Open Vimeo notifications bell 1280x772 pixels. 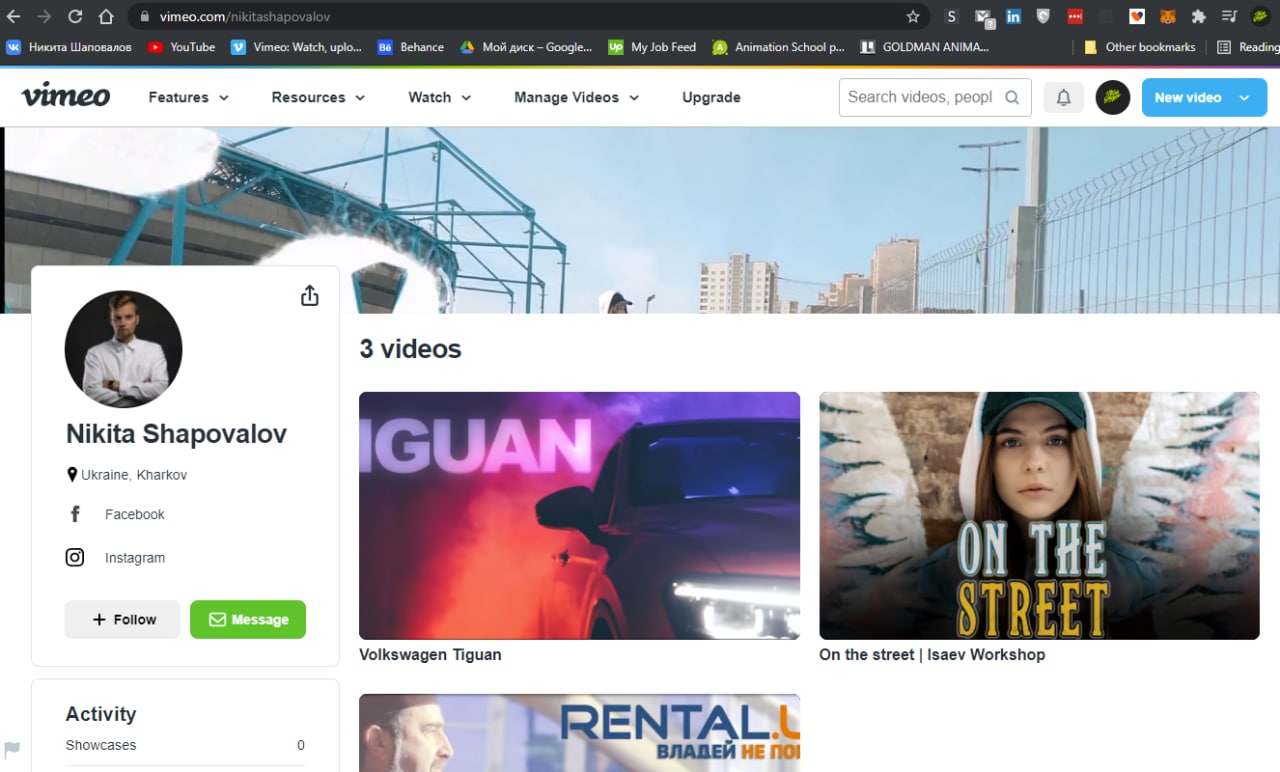[x=1064, y=97]
